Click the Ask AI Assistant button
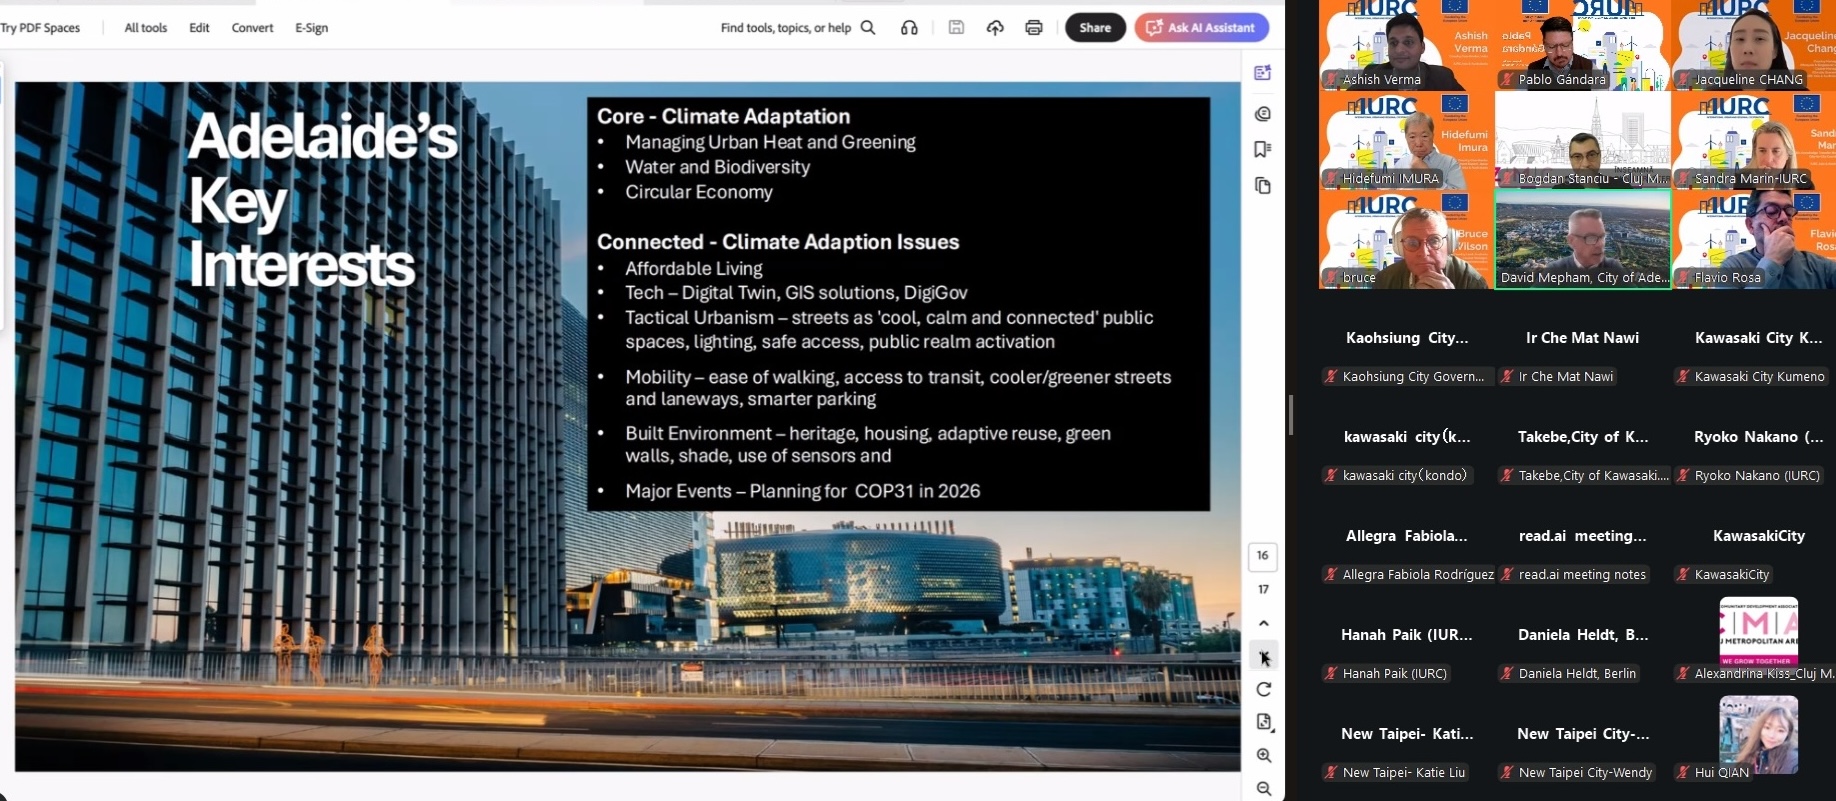Screen dimensions: 1836x801 (1201, 28)
